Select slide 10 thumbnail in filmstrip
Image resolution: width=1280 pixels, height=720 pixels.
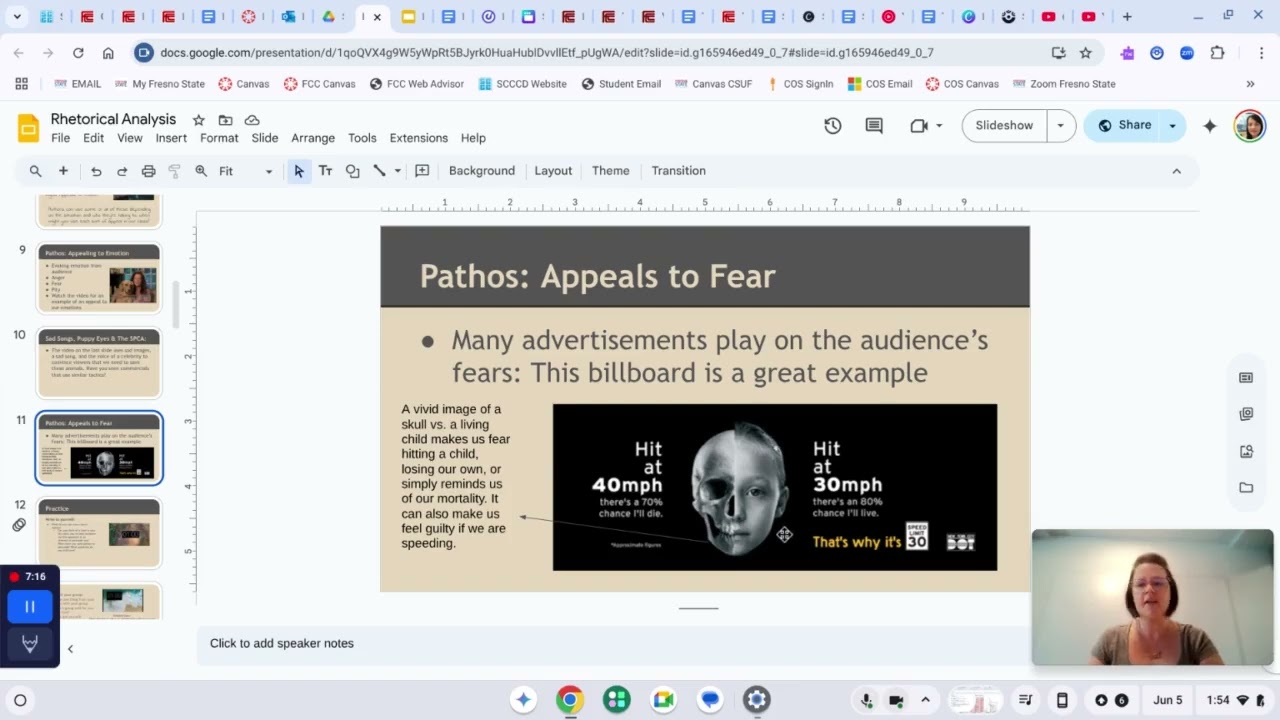99,363
